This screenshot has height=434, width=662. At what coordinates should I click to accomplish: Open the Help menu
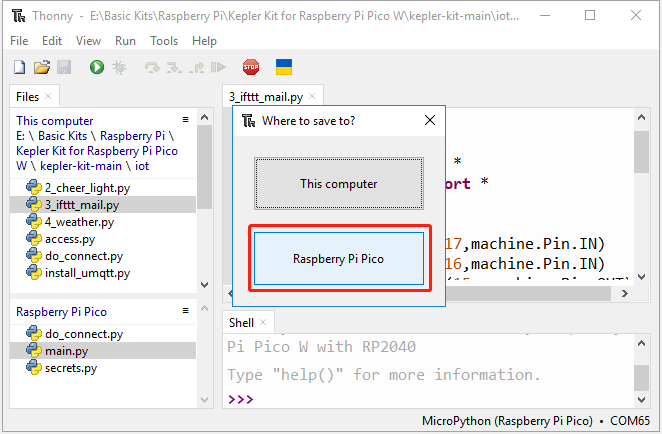click(x=204, y=41)
